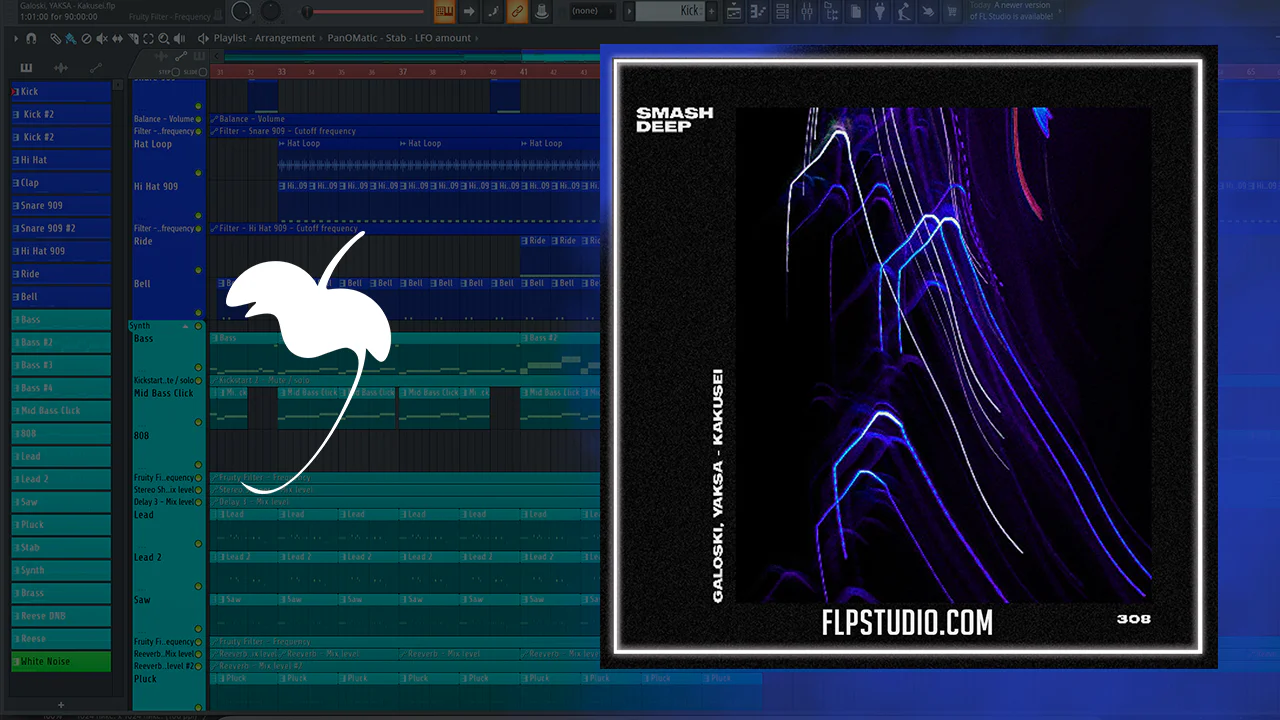
Task: Open the Browser view icon
Action: pos(831,11)
